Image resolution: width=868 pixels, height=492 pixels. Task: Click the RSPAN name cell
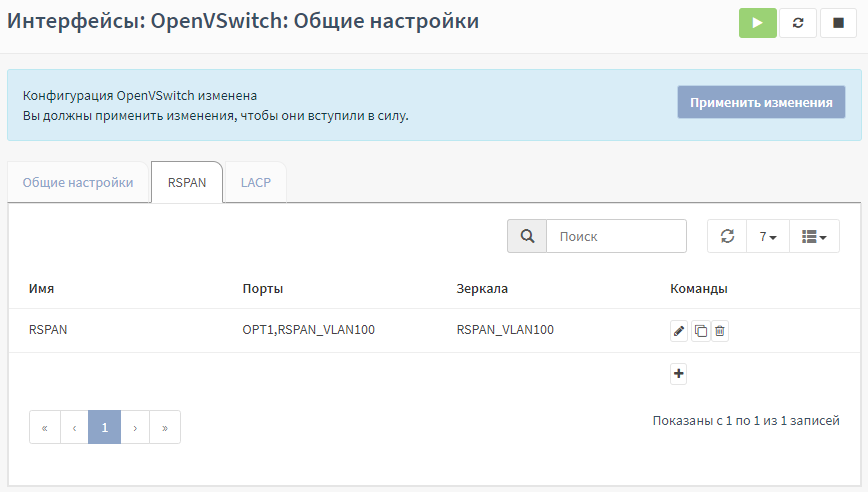[48, 330]
